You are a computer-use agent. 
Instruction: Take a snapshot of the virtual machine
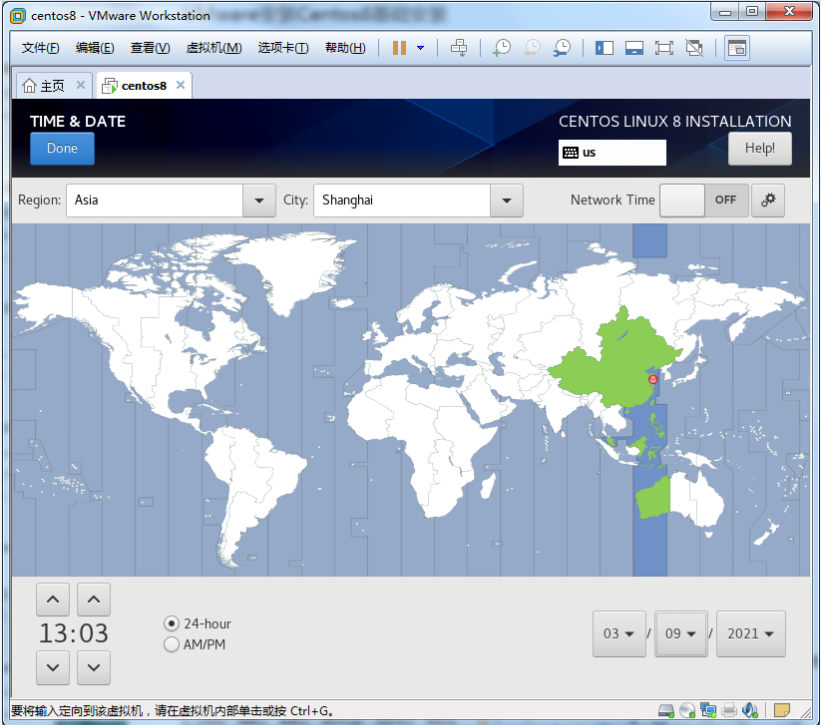502,48
